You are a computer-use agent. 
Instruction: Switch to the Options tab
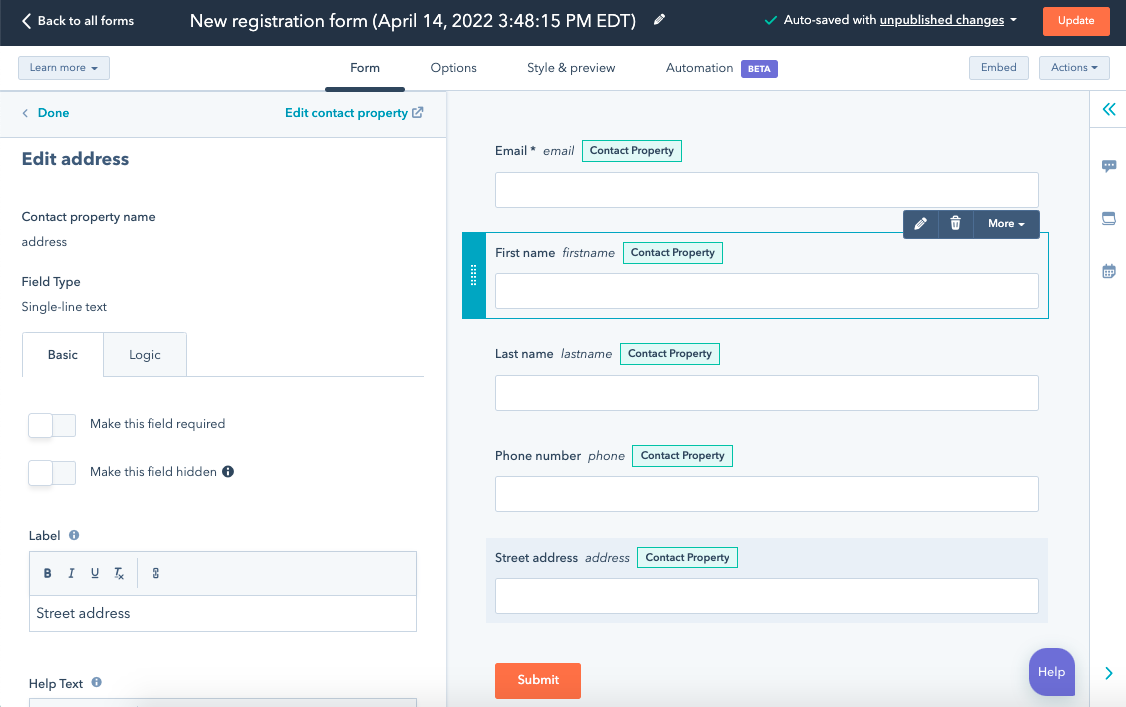453,68
